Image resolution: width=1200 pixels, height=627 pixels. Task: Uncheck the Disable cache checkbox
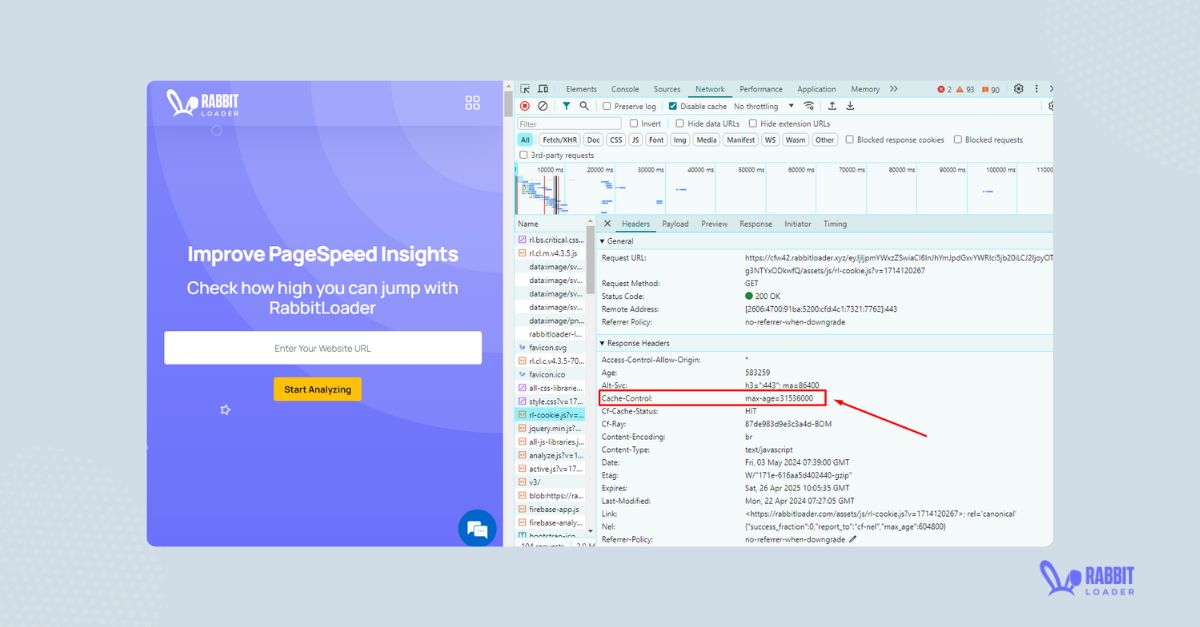(673, 106)
